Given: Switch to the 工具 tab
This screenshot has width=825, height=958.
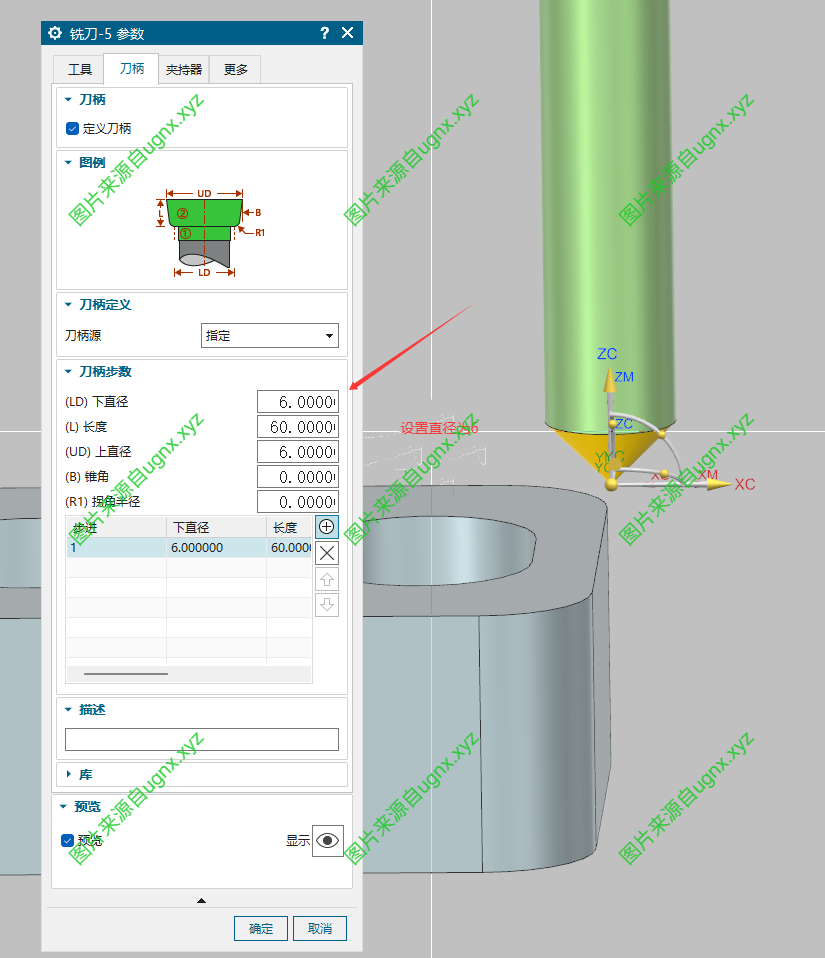Looking at the screenshot, I should tap(79, 70).
